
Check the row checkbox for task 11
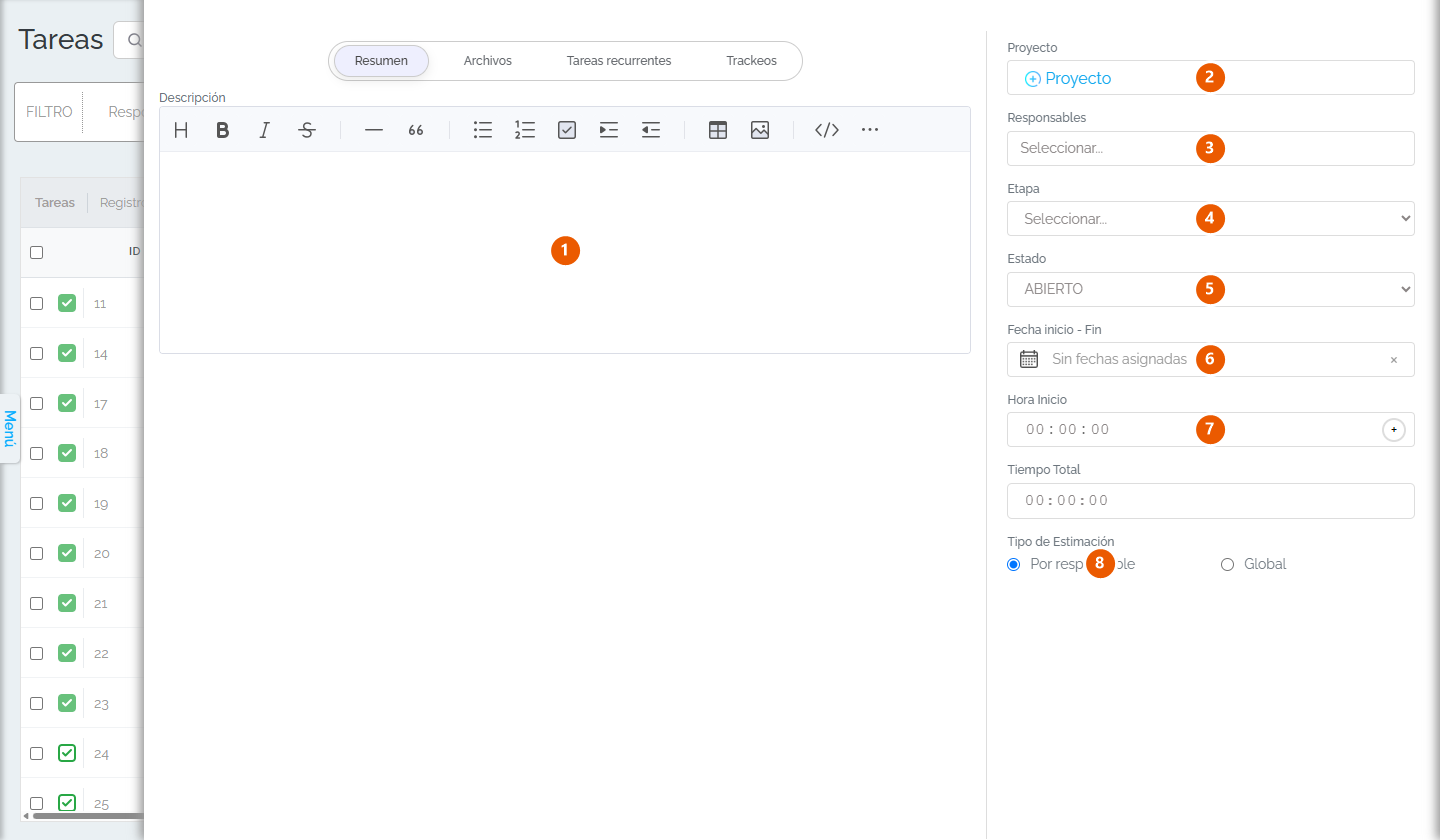[x=37, y=303]
